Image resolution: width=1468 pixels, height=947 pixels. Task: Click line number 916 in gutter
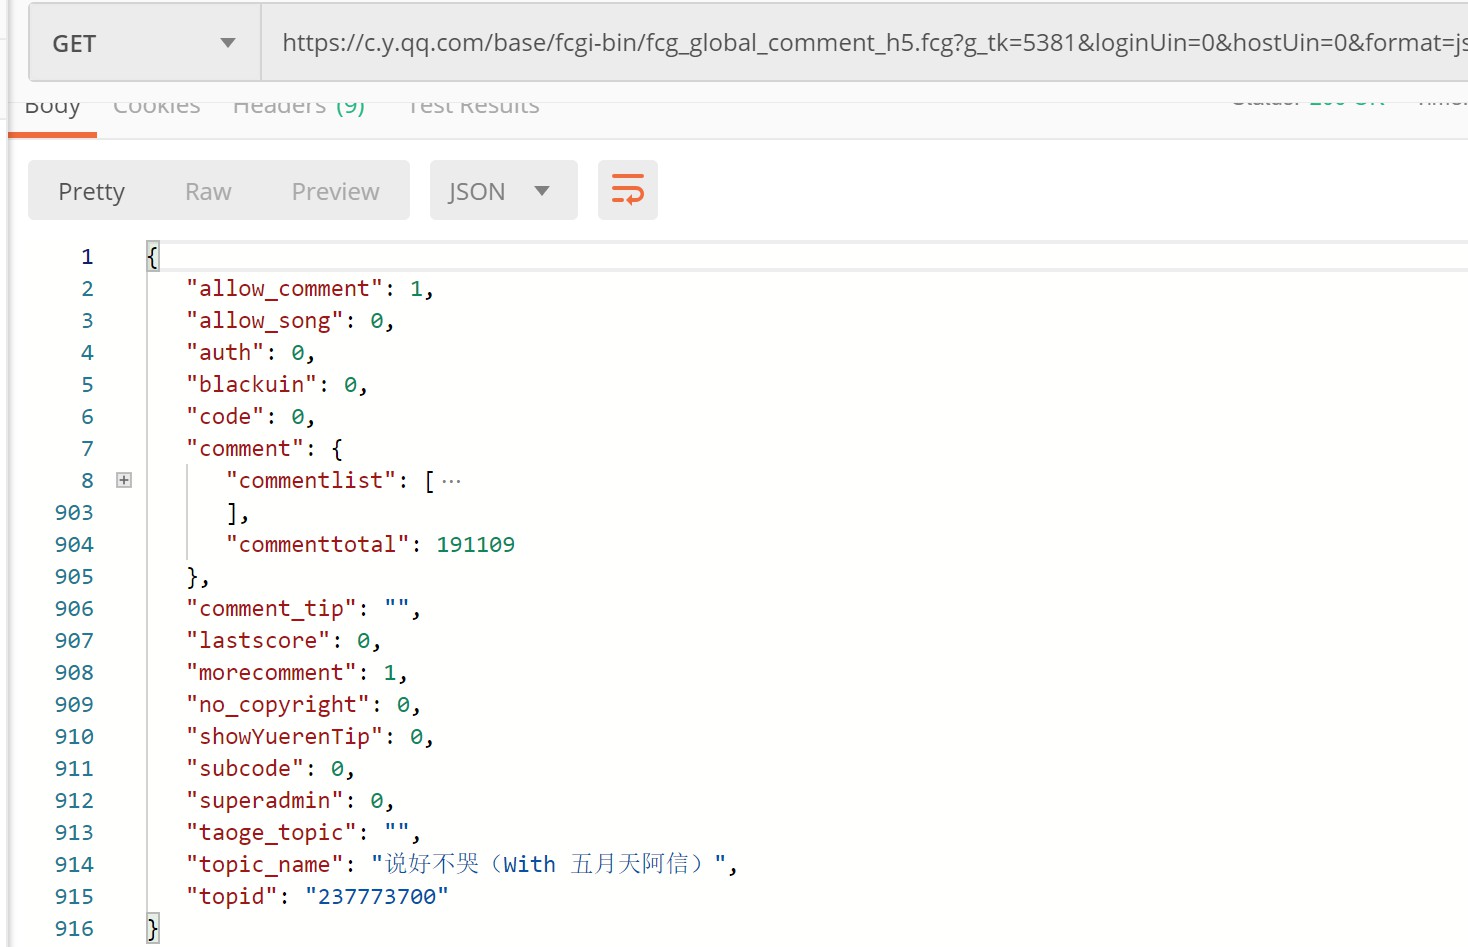(x=74, y=928)
